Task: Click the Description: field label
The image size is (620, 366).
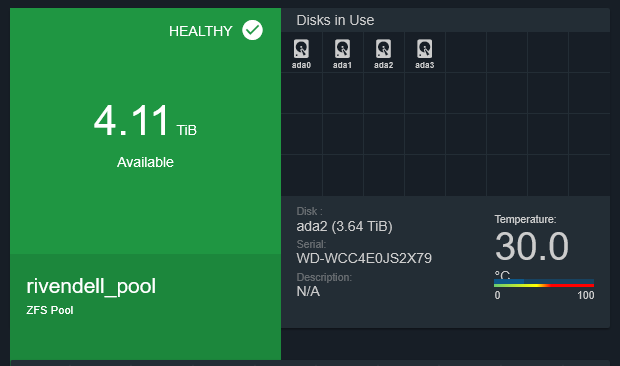Action: (x=324, y=277)
